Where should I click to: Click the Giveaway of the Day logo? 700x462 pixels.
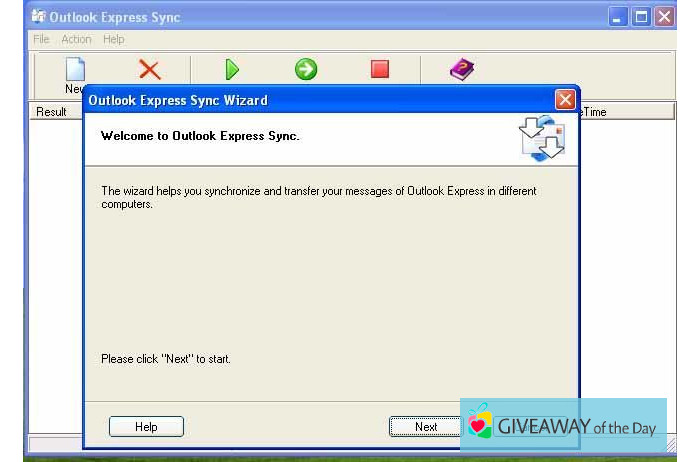click(563, 425)
